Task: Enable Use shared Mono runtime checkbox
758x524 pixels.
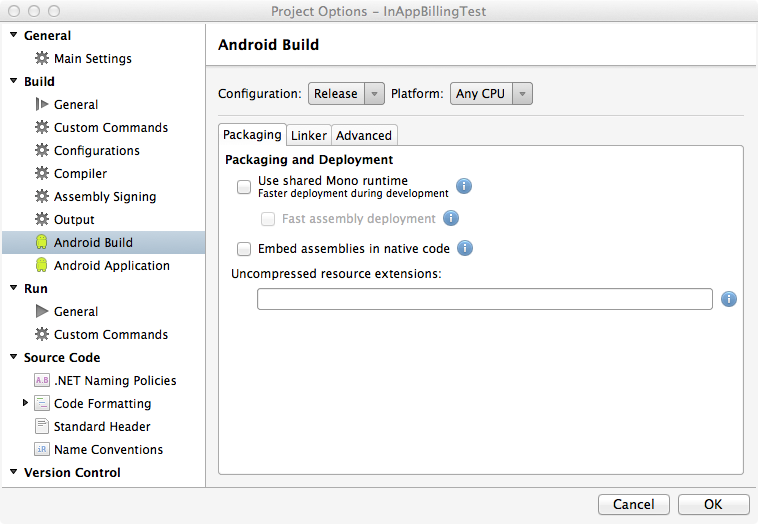Action: pyautogui.click(x=244, y=186)
